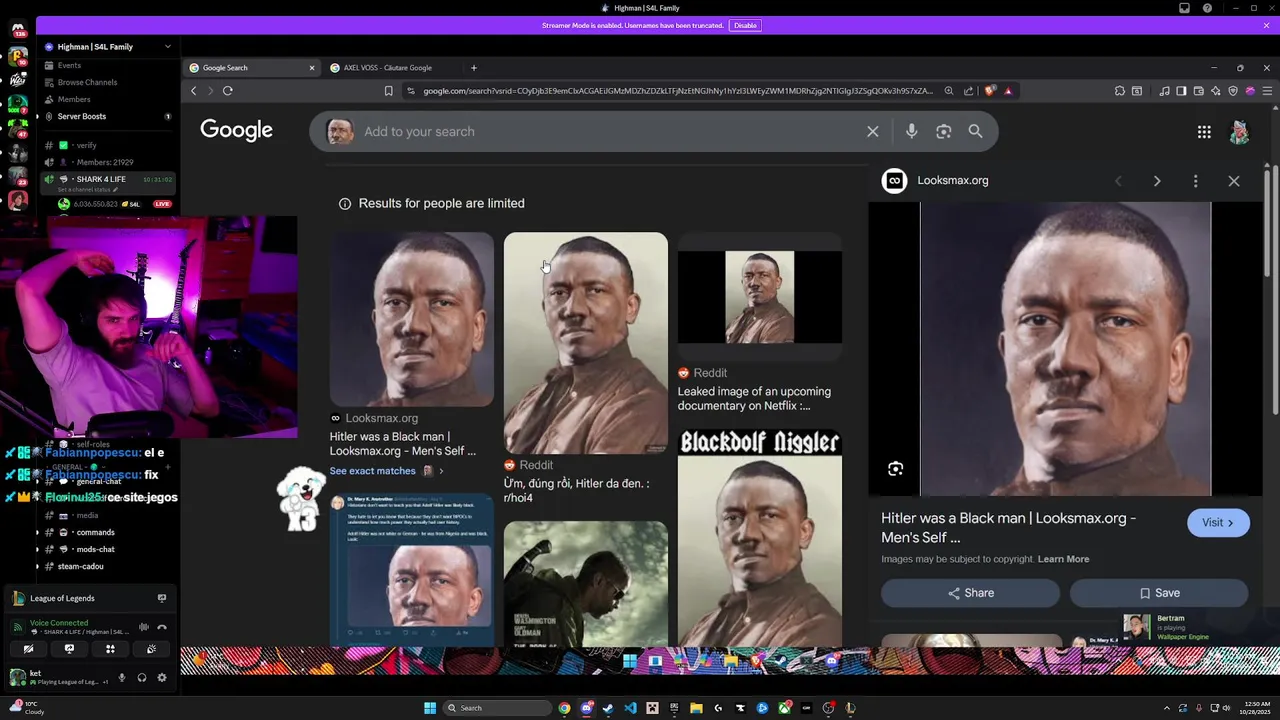Switch to AXEL VOSS Cautare Google tab
Viewport: 1280px width, 720px height.
[387, 68]
